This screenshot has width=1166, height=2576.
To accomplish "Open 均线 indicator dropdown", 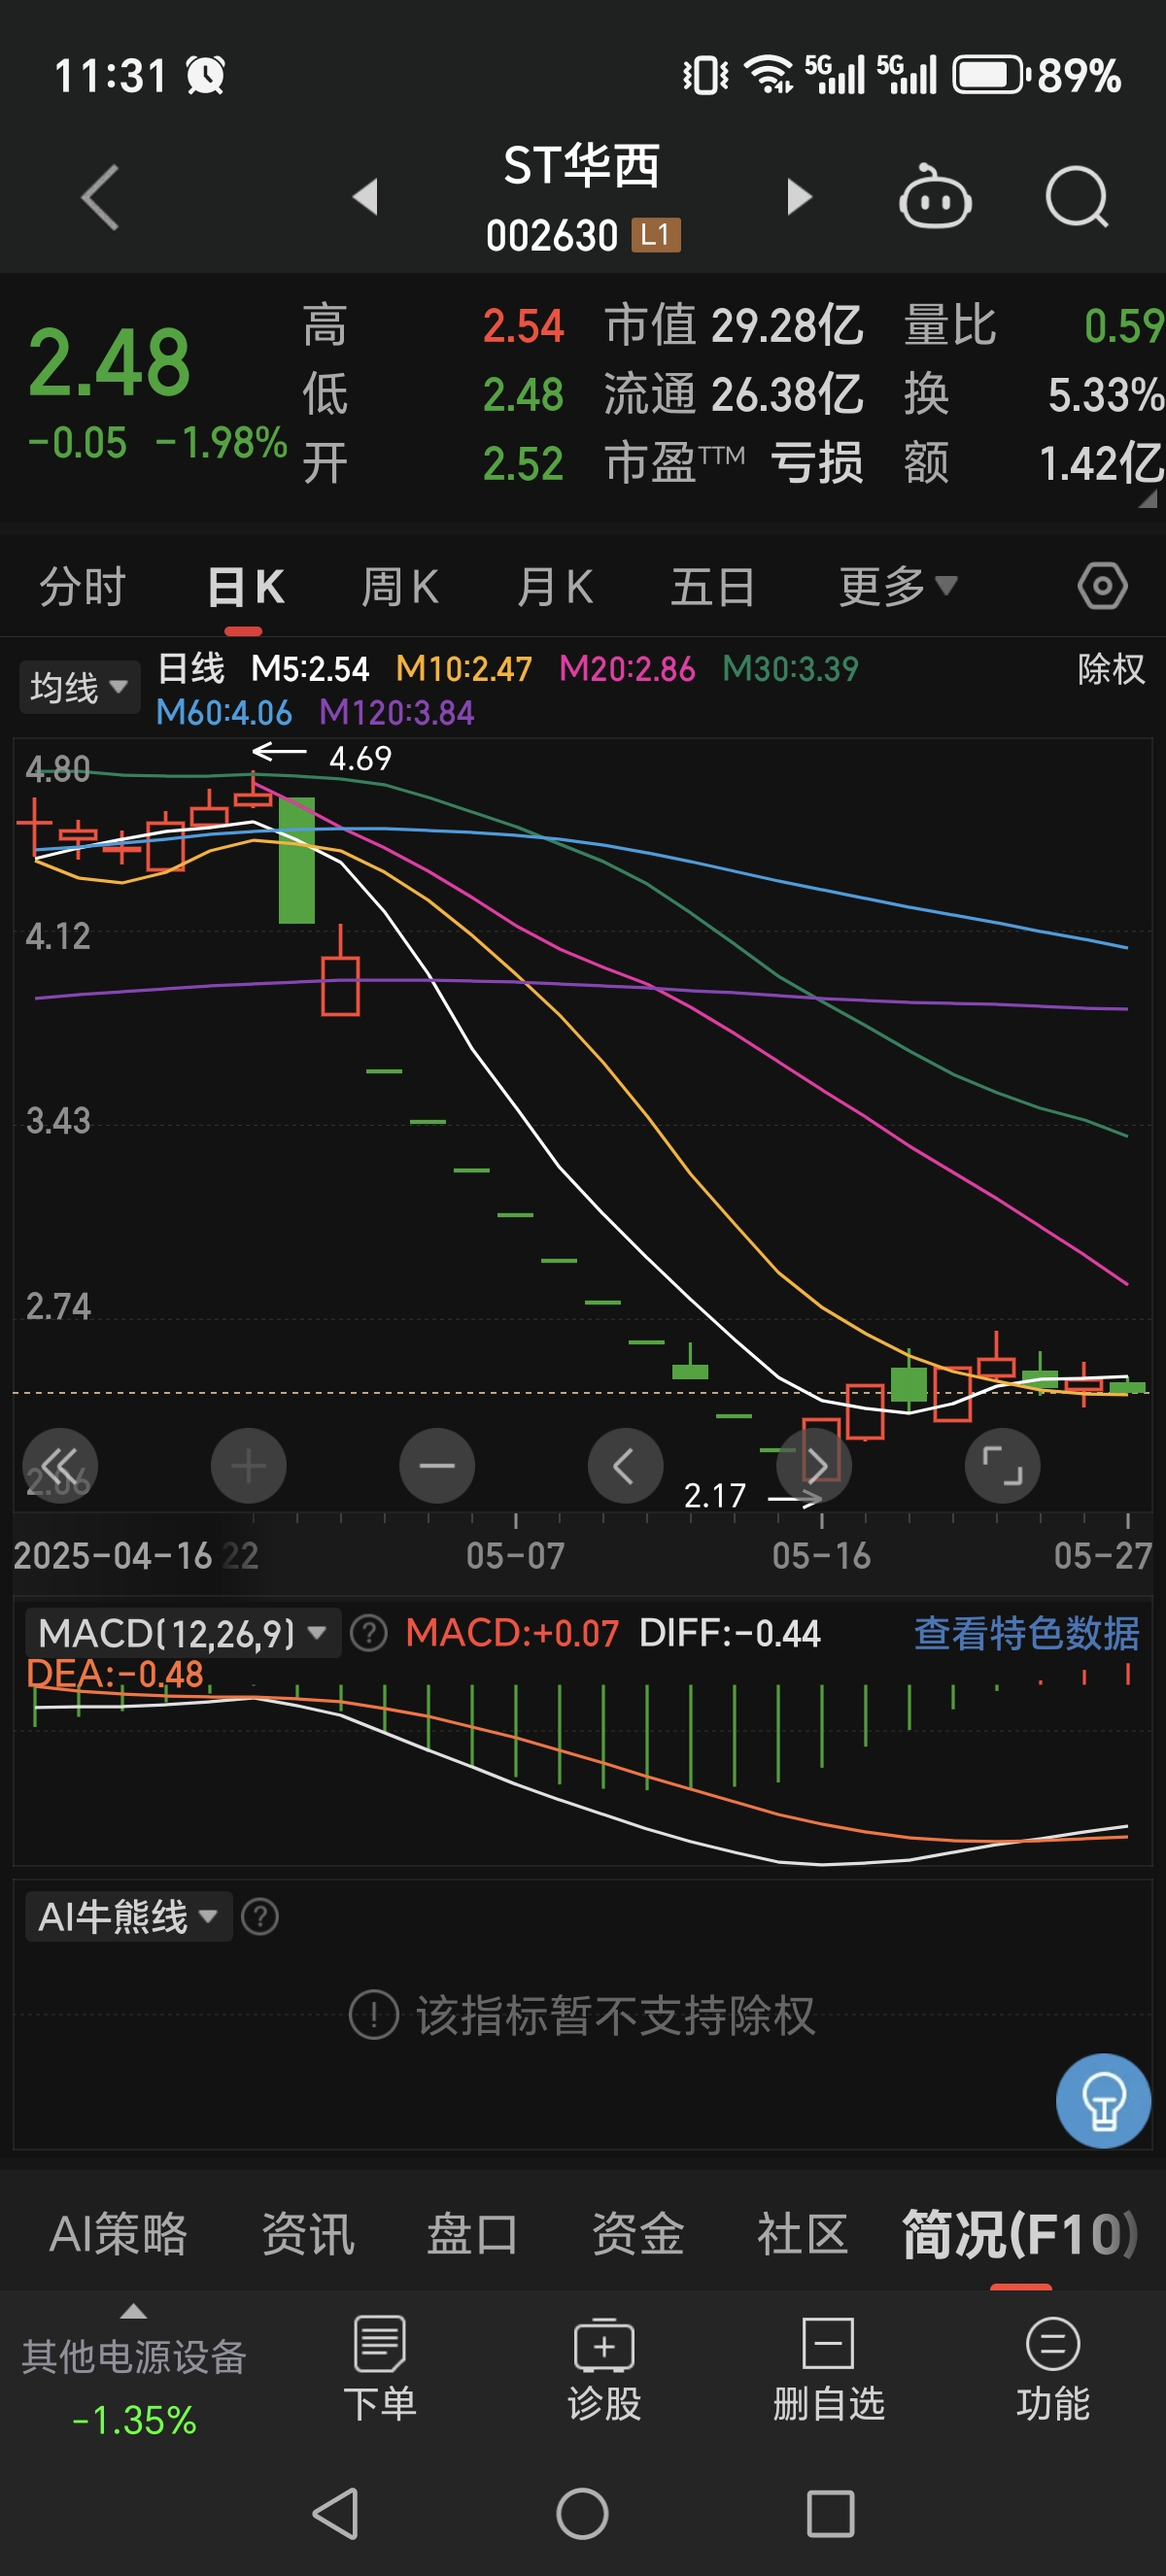I will [x=79, y=687].
